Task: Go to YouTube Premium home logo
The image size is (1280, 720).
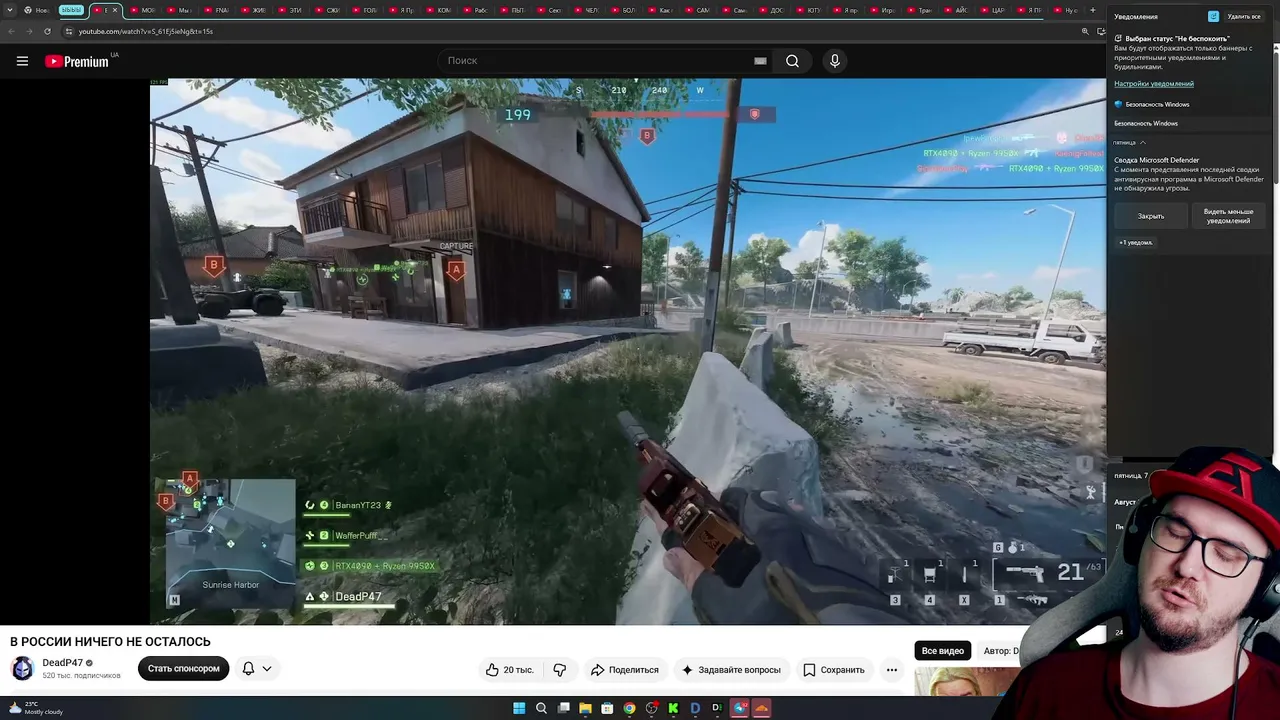Action: point(78,61)
